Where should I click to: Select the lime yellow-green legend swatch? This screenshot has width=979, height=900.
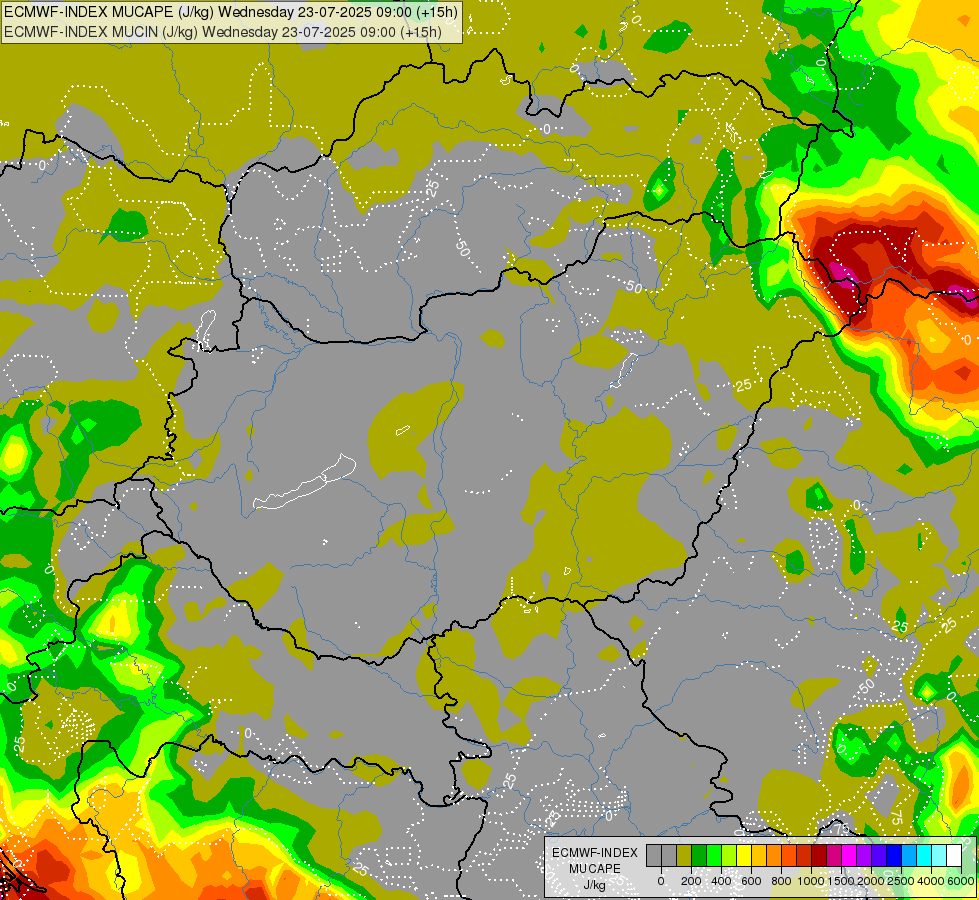pyautogui.click(x=729, y=856)
